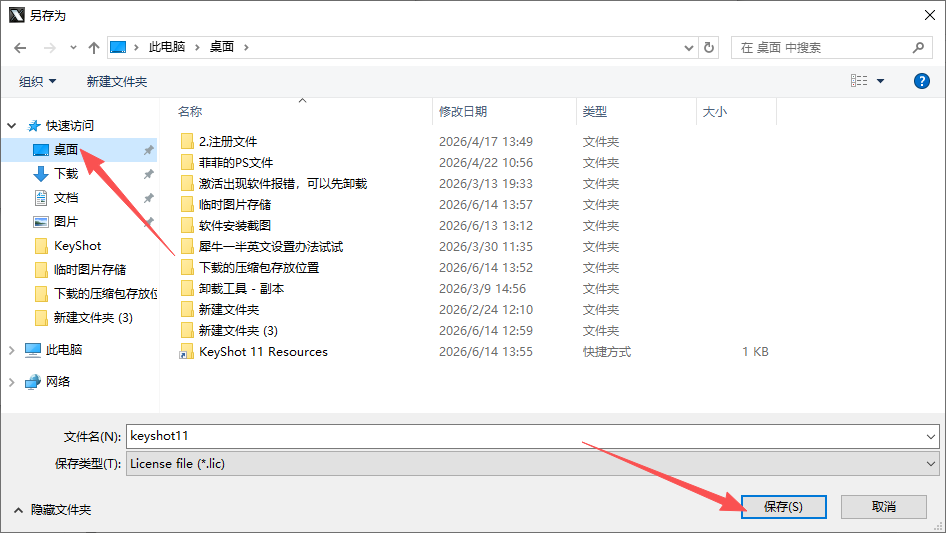This screenshot has height=533, width=946.
Task: Select the KeyShot 11 Resources shortcut
Action: 263,352
